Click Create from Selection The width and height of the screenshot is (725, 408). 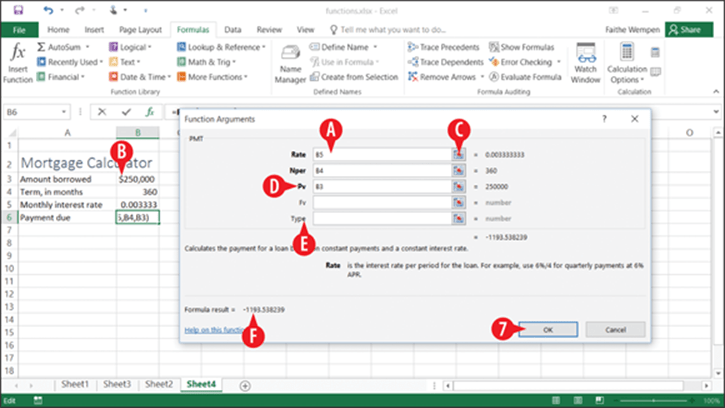coord(354,77)
